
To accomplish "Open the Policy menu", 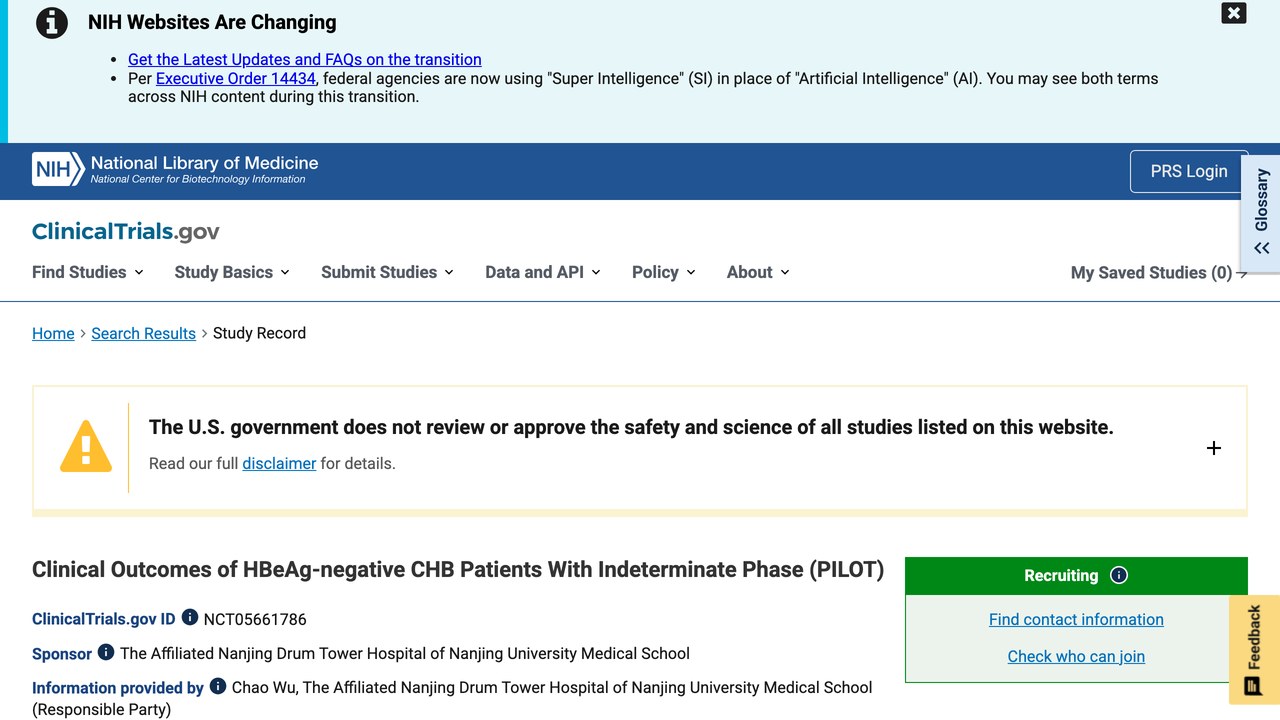I will point(664,272).
